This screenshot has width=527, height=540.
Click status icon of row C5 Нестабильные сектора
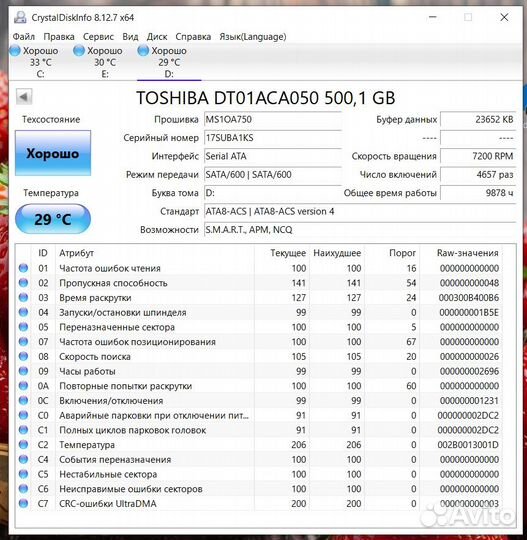23,474
